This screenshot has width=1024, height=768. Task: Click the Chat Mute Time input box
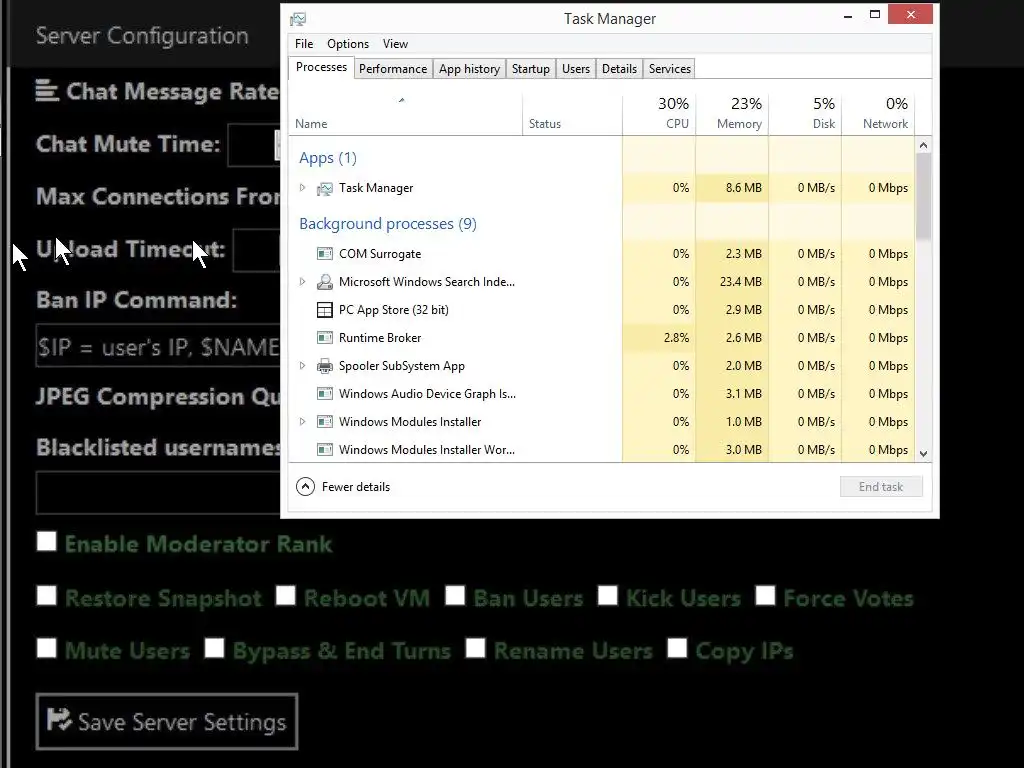pos(253,144)
